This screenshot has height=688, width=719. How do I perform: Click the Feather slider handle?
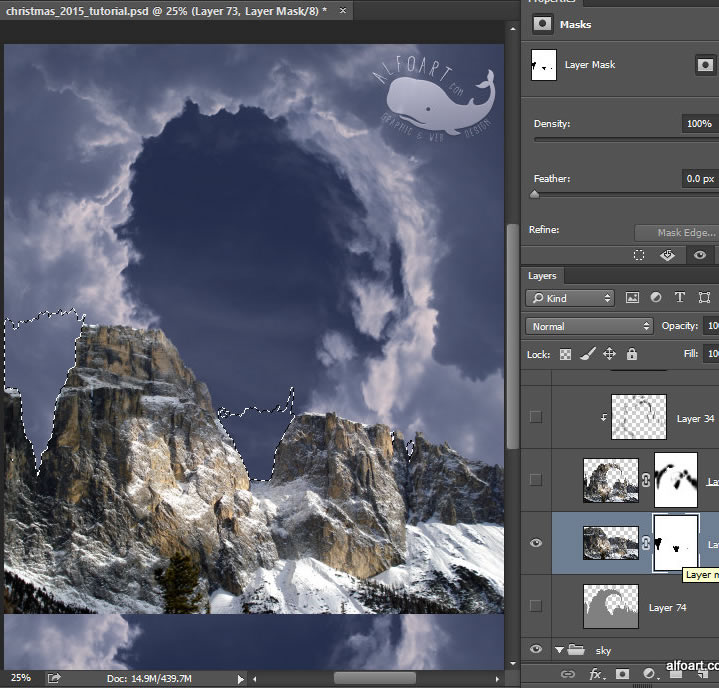[x=535, y=194]
